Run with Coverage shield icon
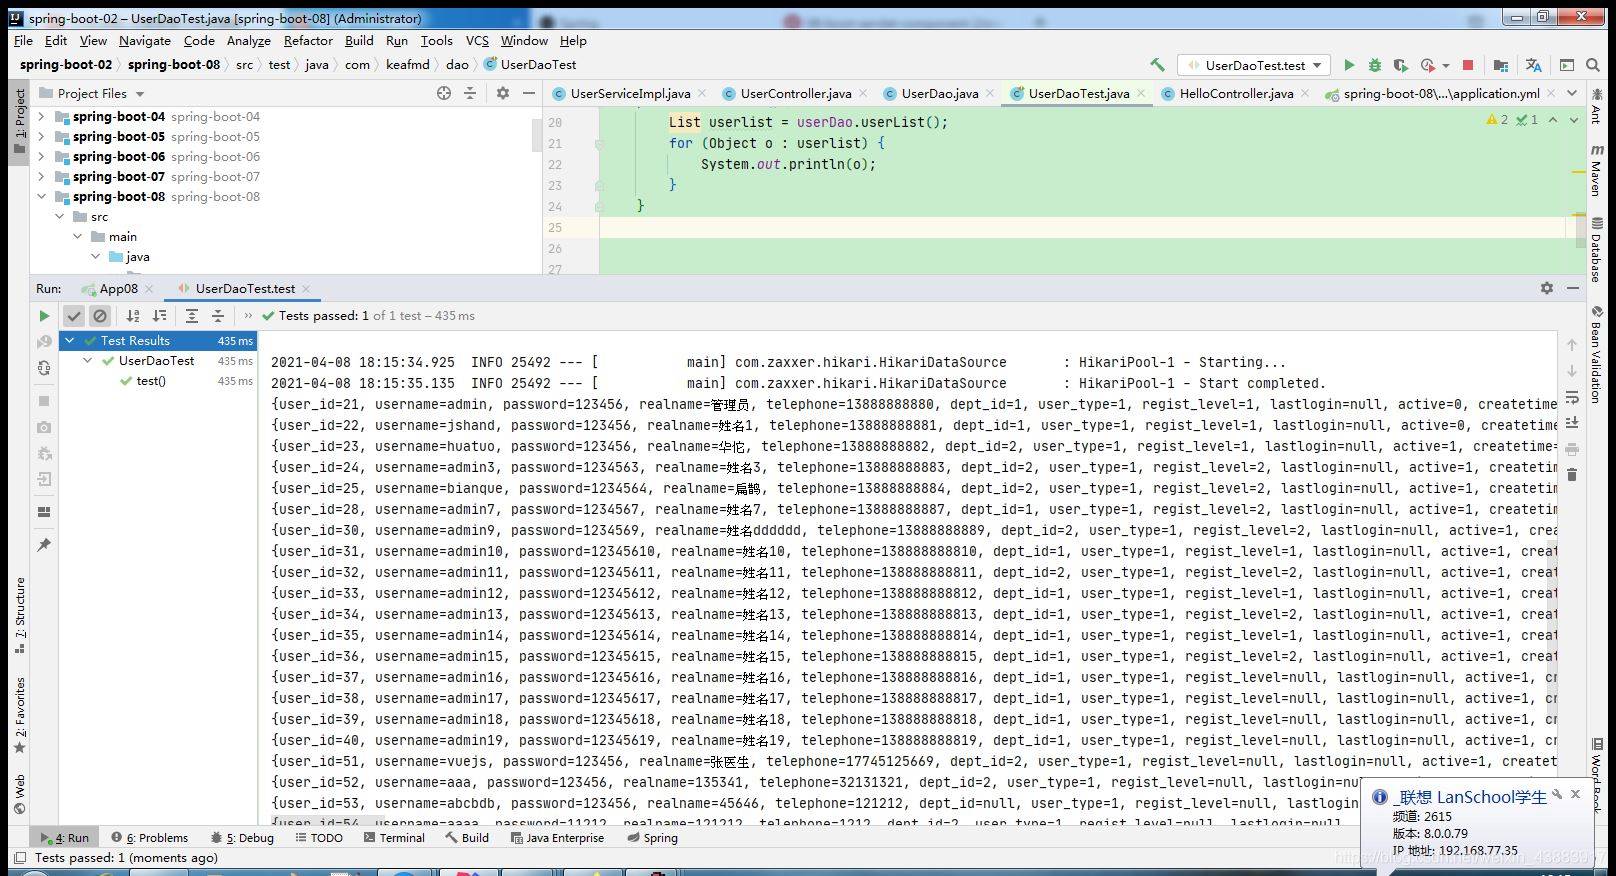1616x876 pixels. pos(1401,65)
